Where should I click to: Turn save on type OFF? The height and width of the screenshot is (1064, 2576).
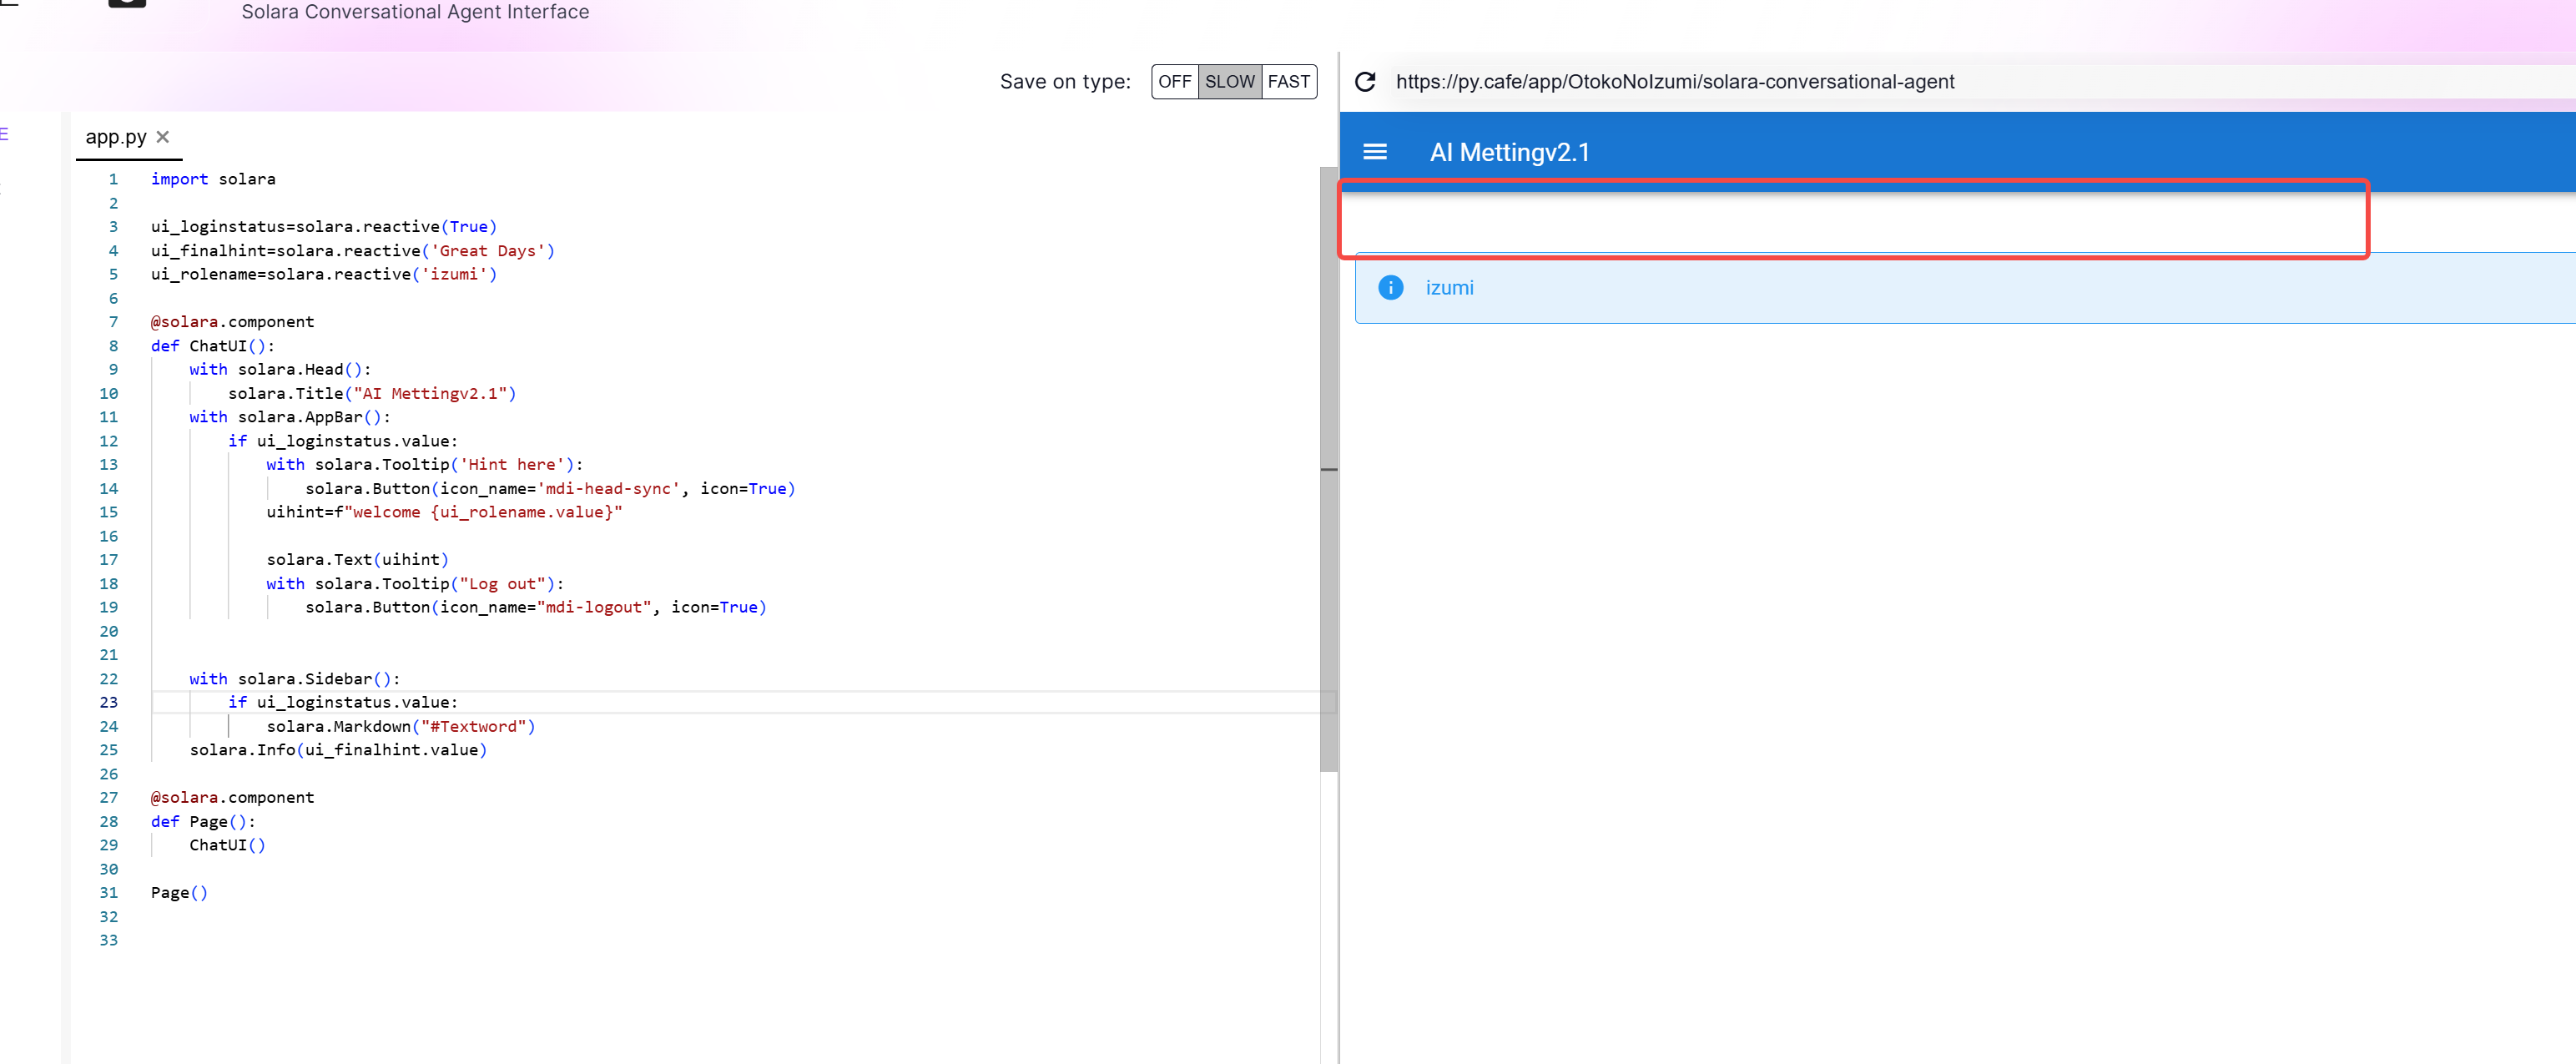pyautogui.click(x=1175, y=81)
